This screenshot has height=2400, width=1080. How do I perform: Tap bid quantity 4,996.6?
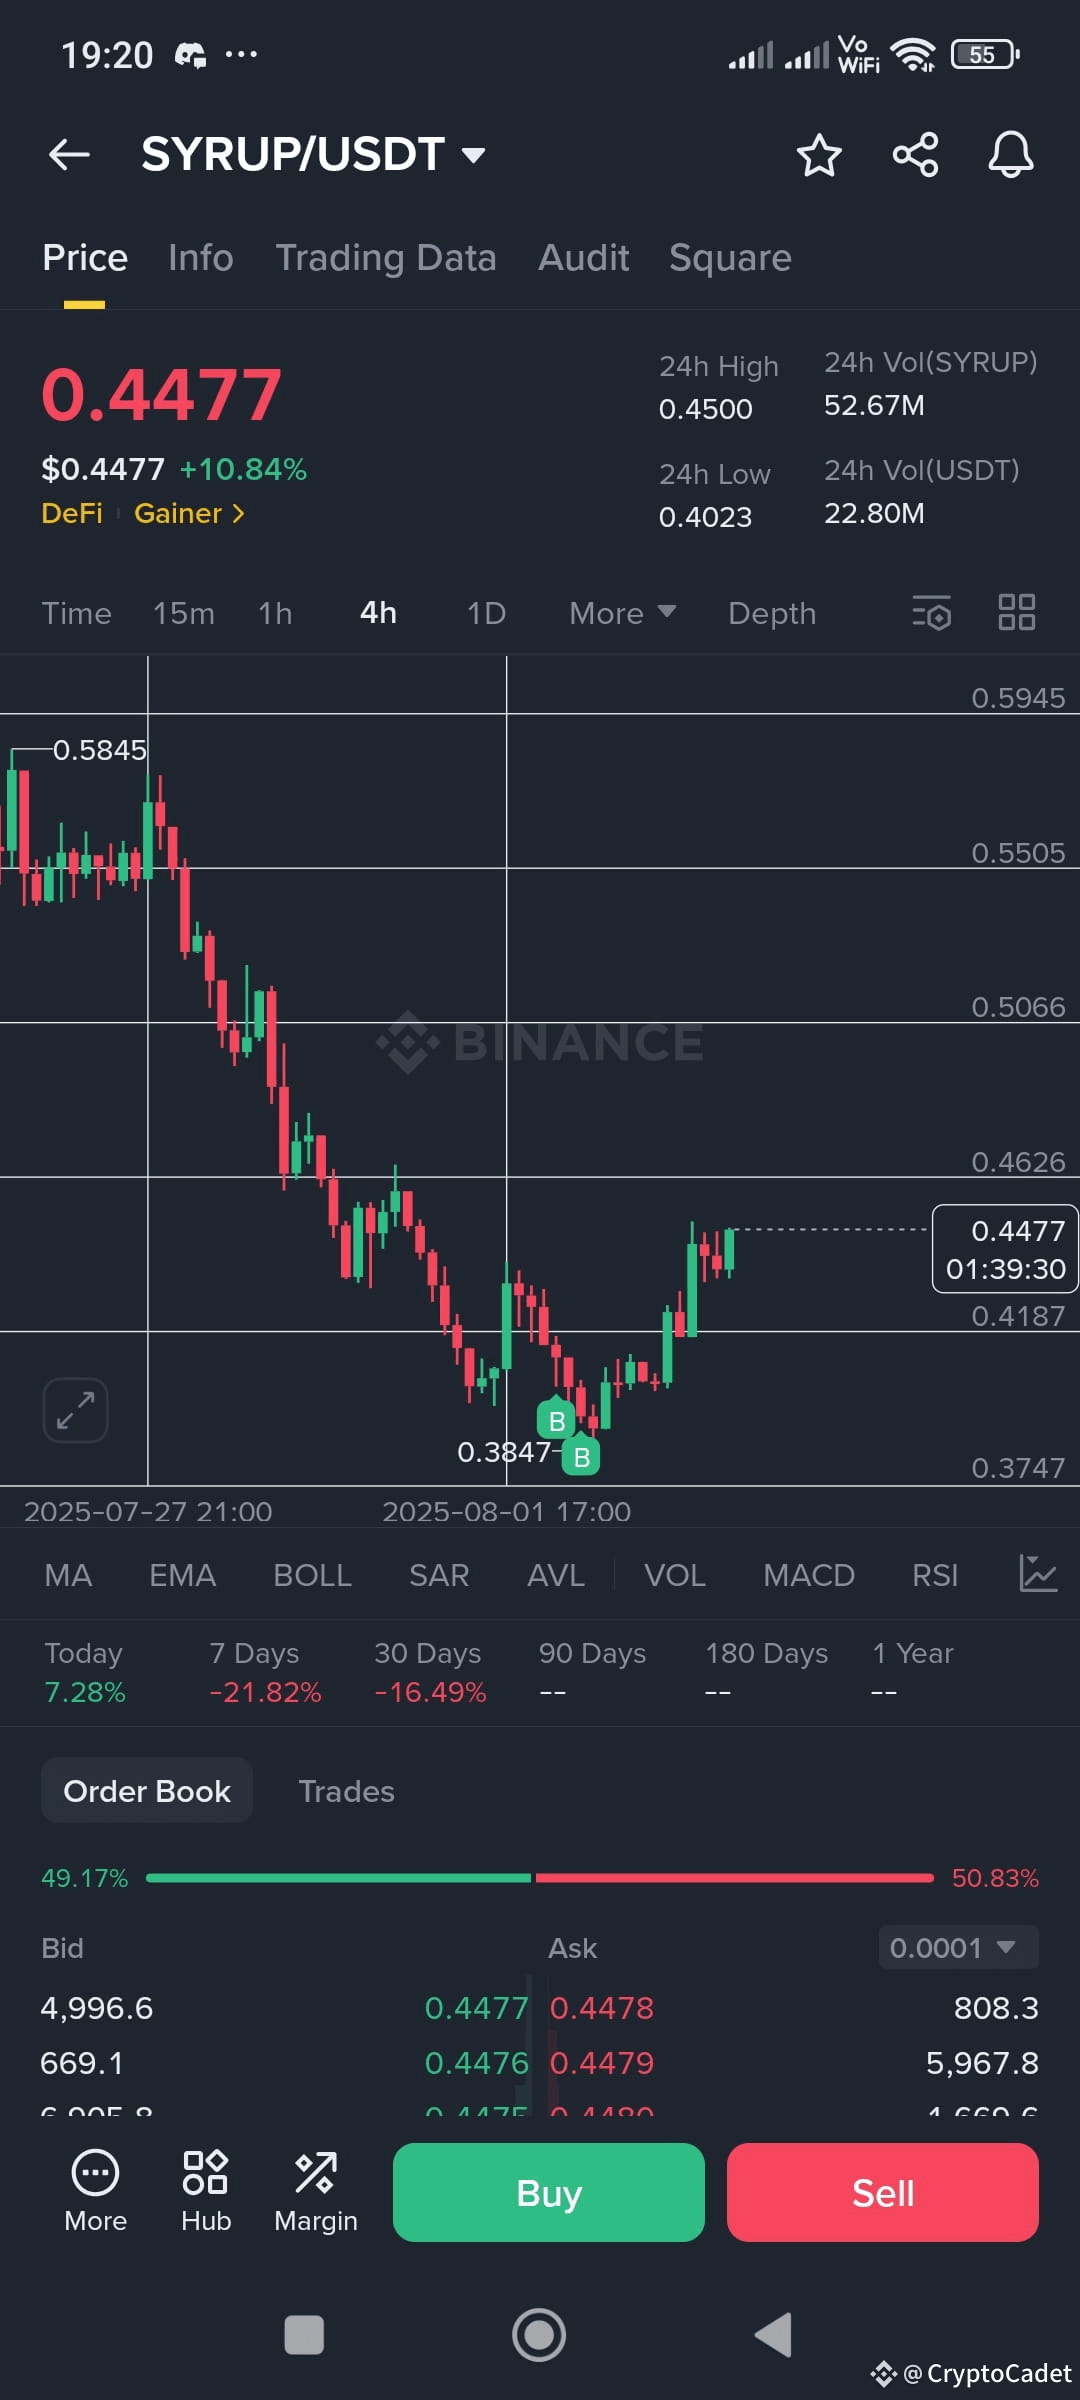click(97, 2008)
